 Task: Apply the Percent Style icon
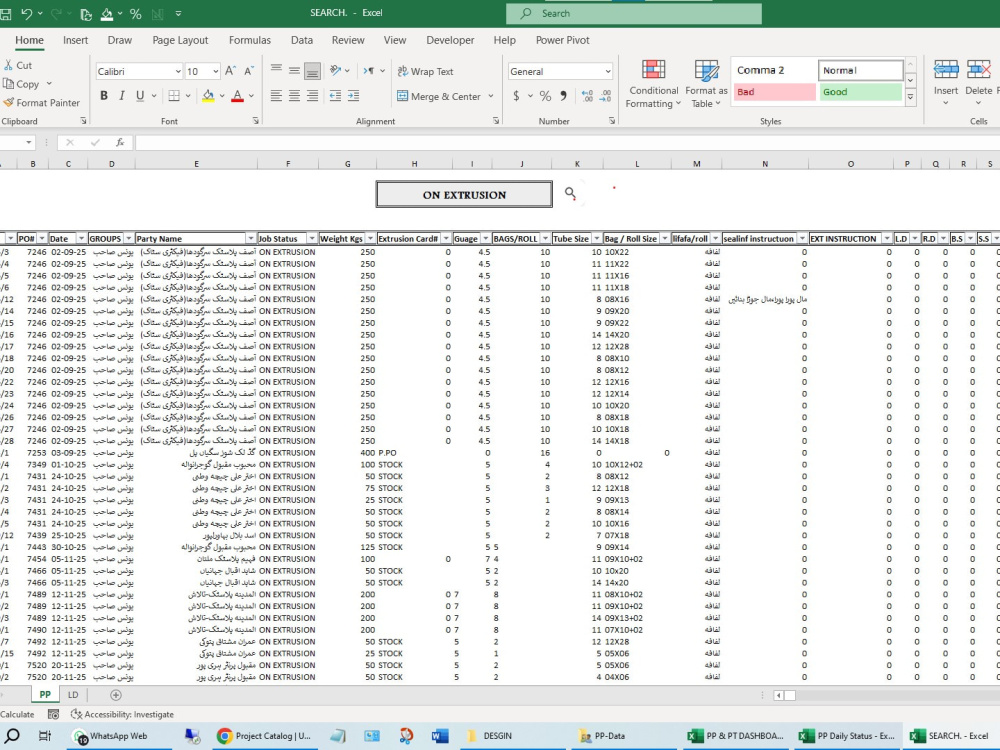(x=545, y=96)
